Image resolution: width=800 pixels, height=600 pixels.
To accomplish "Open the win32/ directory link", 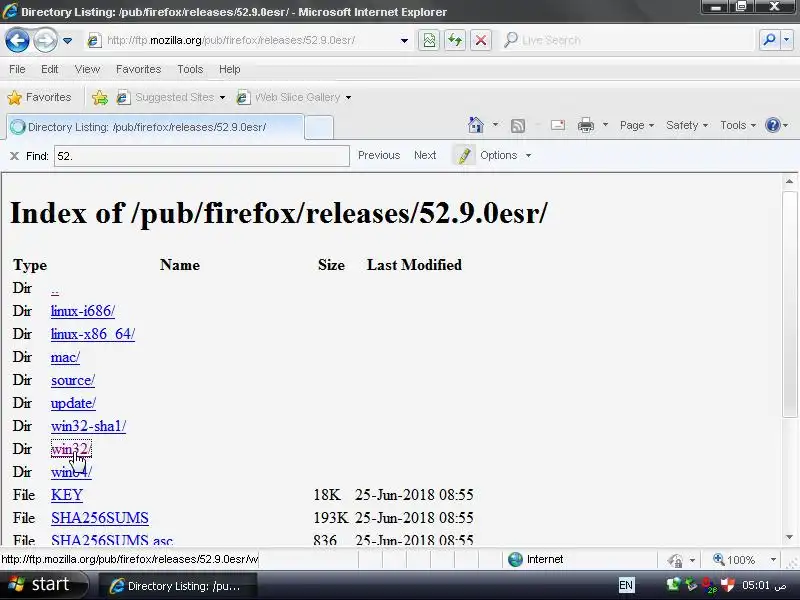I will 71,449.
